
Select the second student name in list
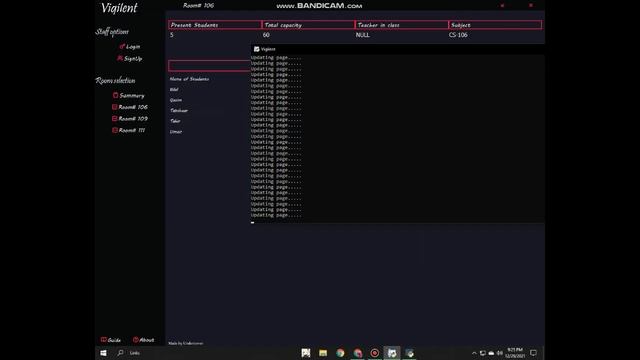176,100
